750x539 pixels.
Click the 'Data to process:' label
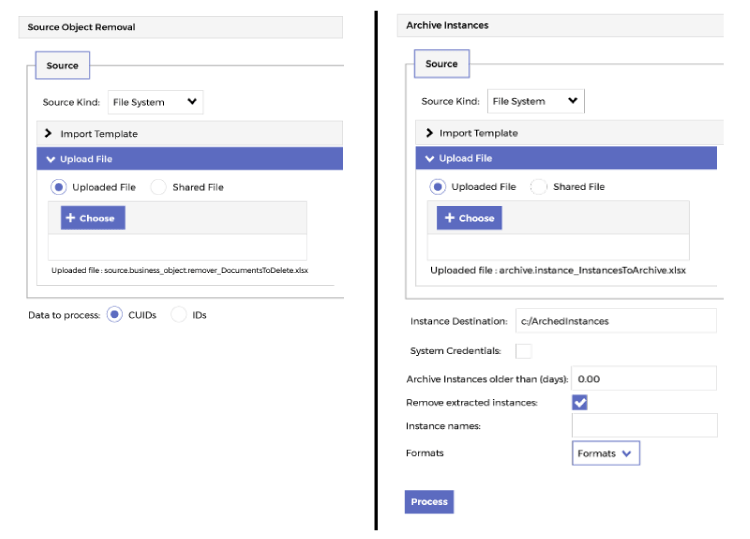[x=64, y=315]
